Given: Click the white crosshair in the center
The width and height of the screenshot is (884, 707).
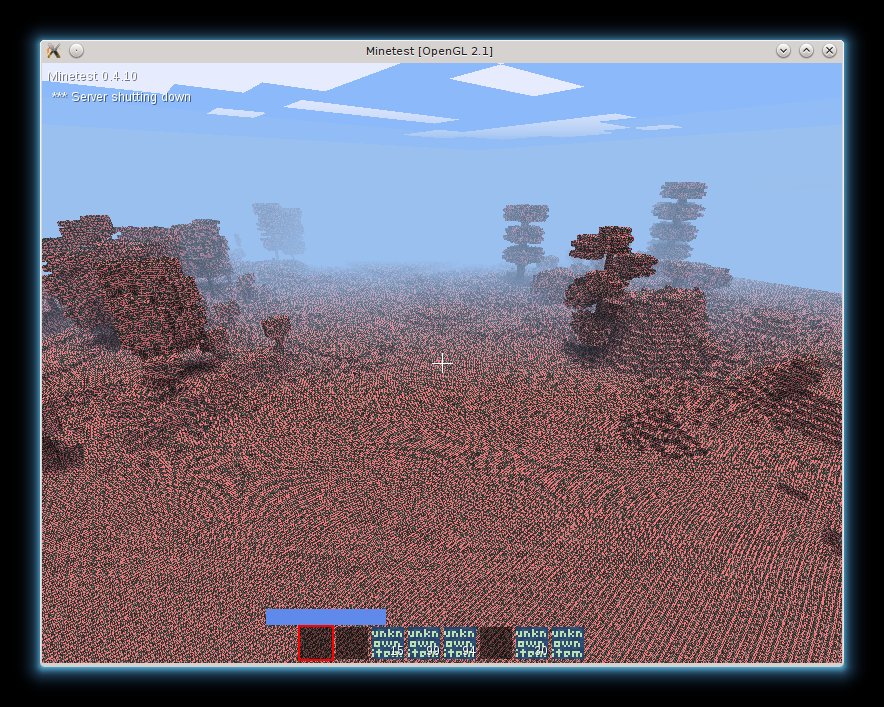Looking at the screenshot, I should coord(442,364).
